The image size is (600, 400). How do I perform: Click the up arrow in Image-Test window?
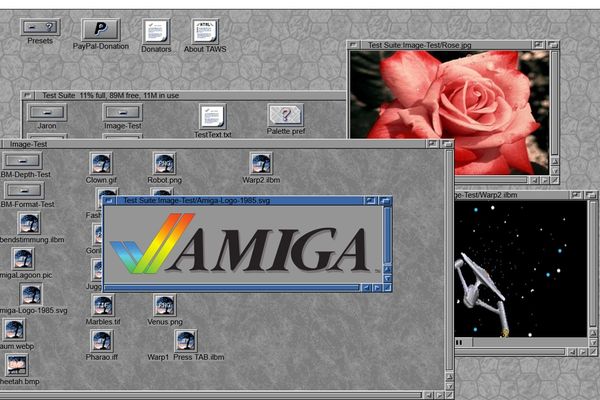coord(450,377)
